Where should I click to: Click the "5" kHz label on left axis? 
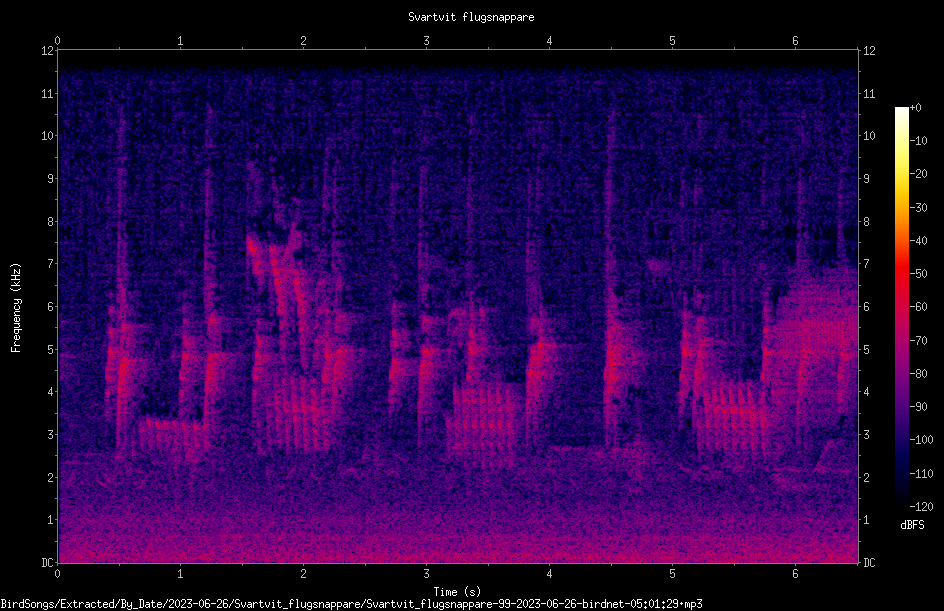pos(51,350)
